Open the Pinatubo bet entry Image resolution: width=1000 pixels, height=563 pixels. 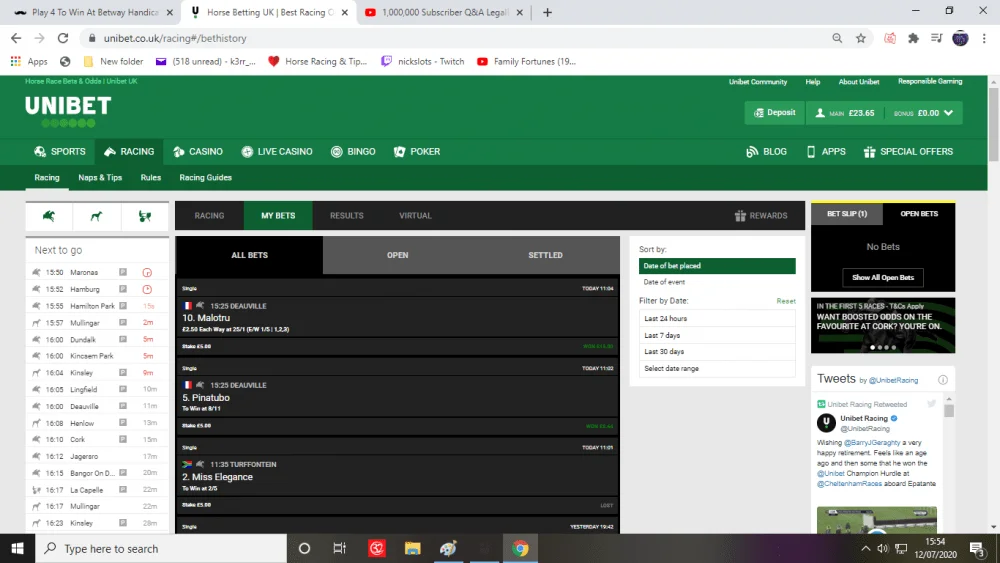[397, 397]
